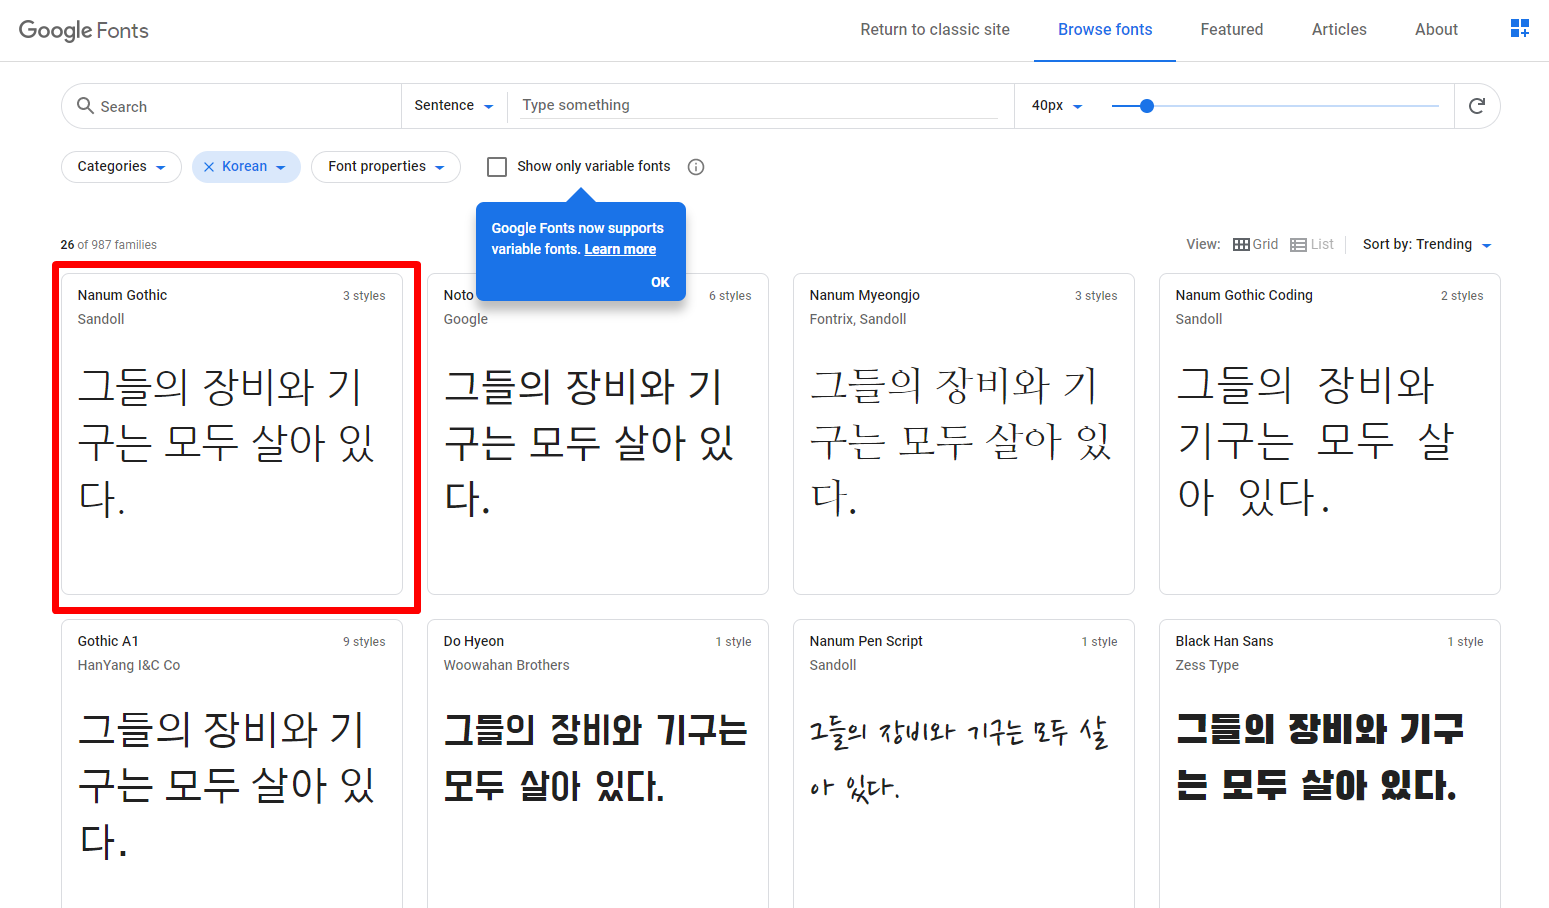Expand the Font properties filter
Viewport: 1549px width, 908px height.
[386, 167]
